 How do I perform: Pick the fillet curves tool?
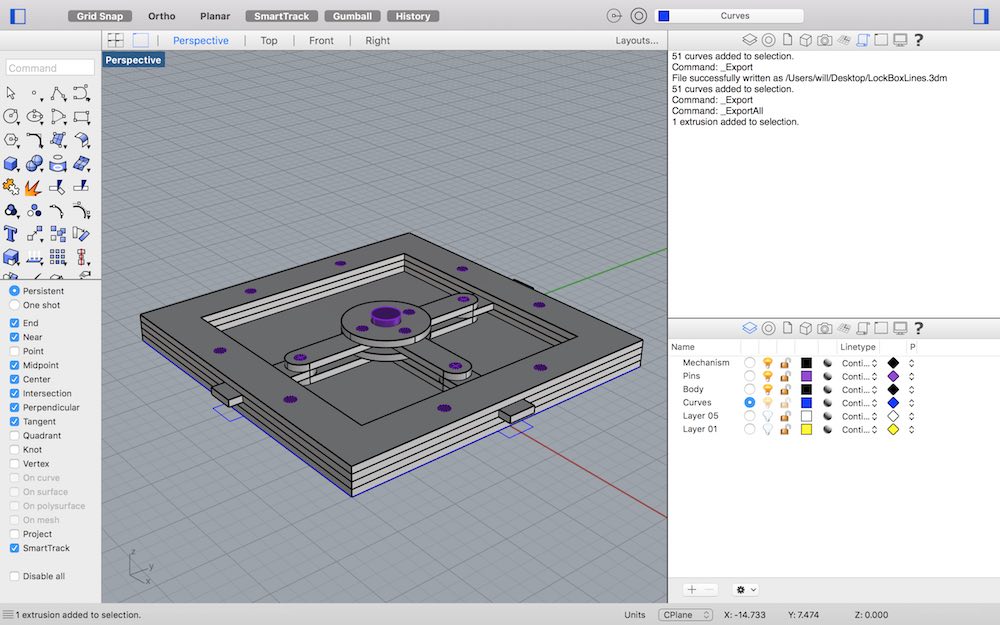point(34,140)
